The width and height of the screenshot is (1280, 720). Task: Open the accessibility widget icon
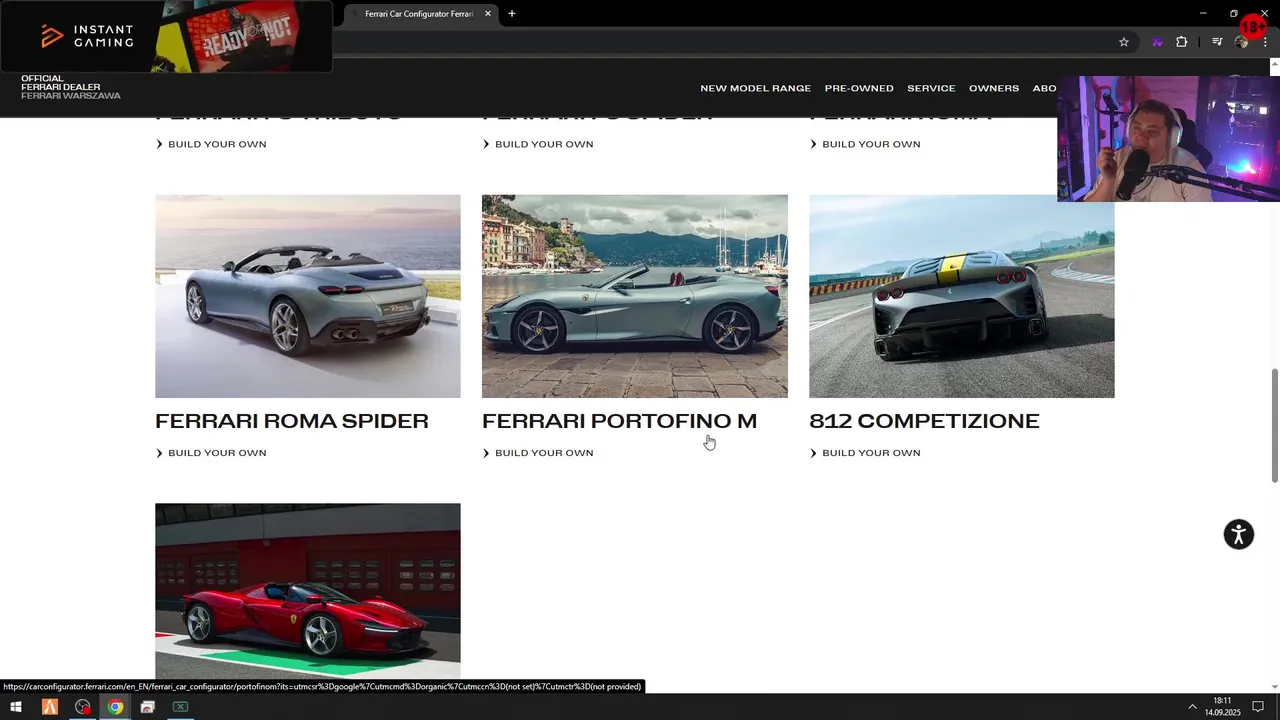click(x=1239, y=534)
